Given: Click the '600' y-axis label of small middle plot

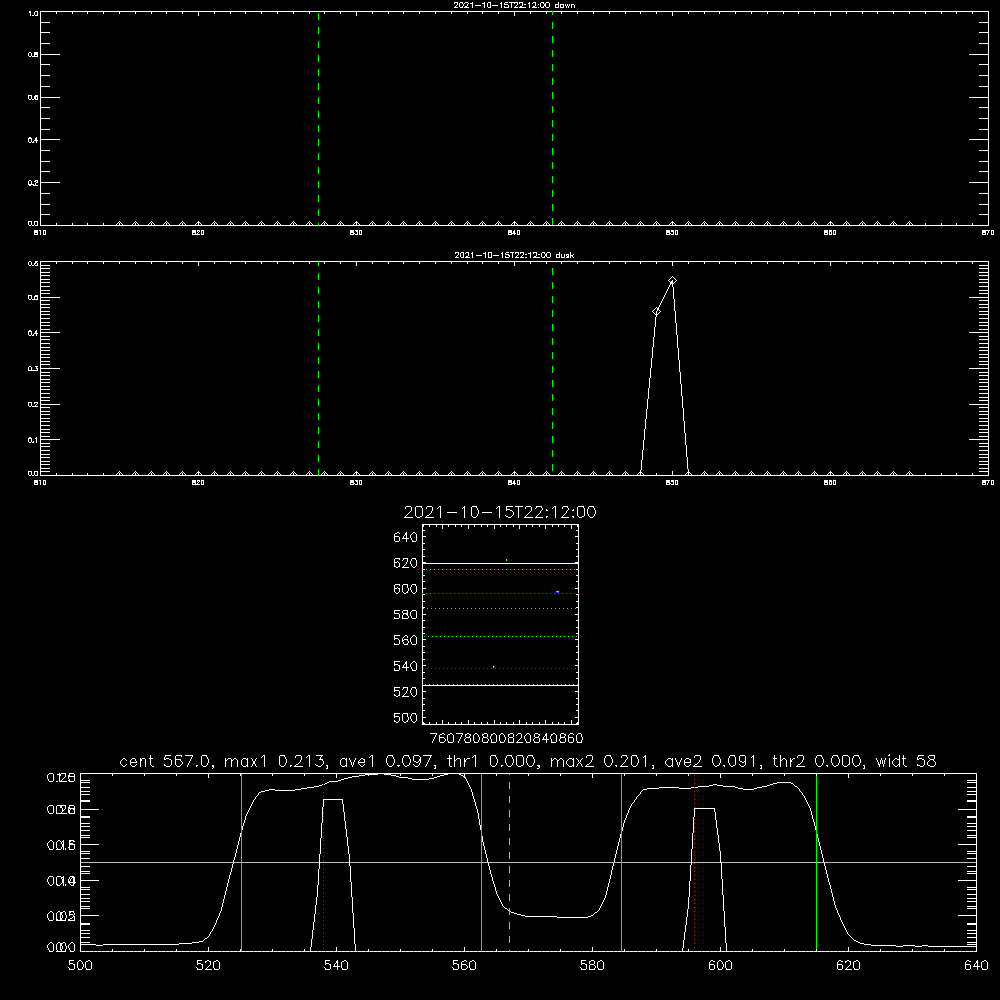Looking at the screenshot, I should (406, 589).
